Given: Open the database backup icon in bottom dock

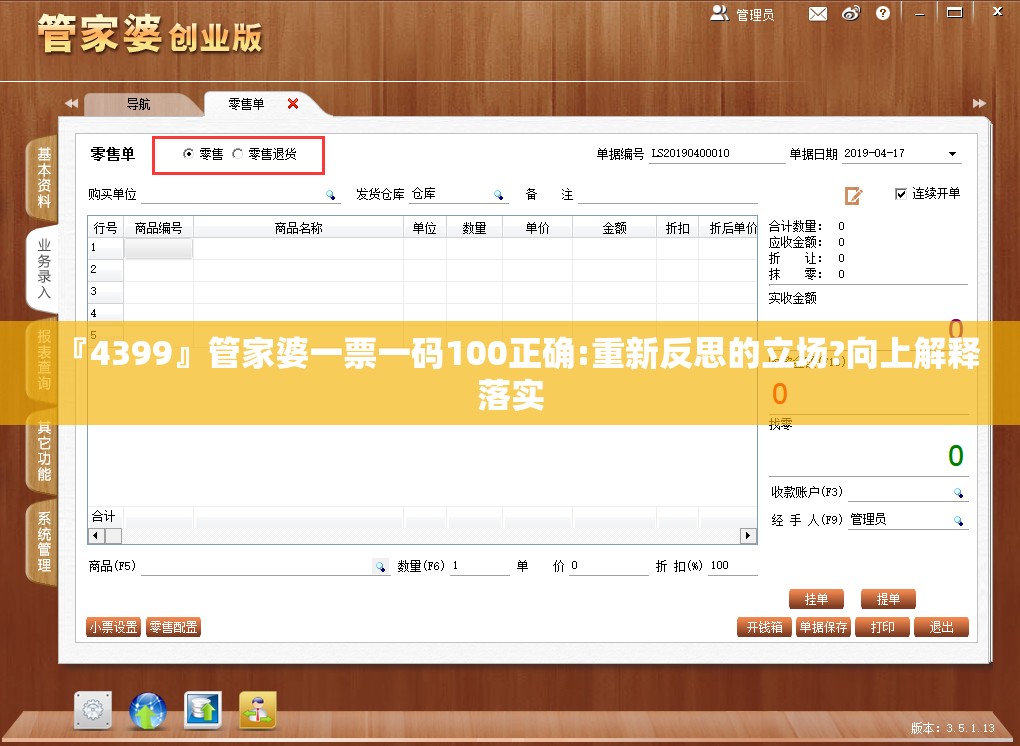Looking at the screenshot, I should coord(203,709).
